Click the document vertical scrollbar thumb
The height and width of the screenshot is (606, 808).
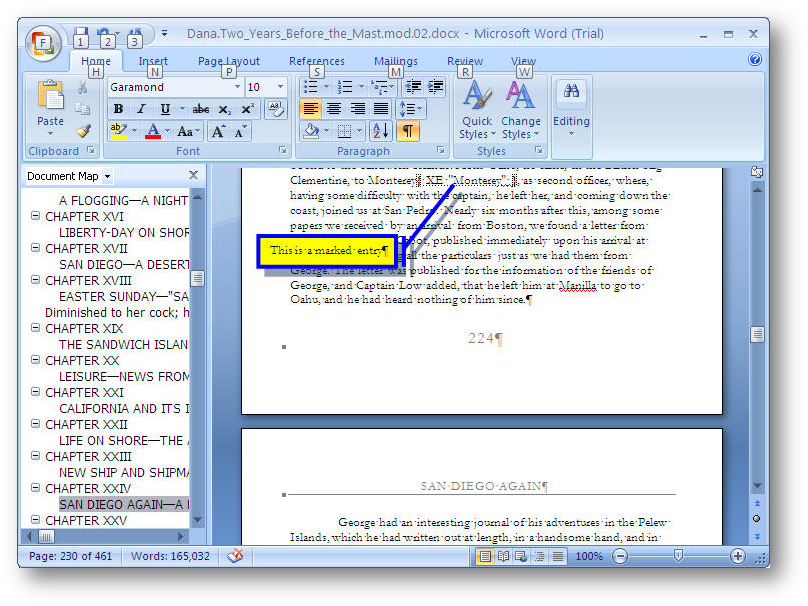(758, 334)
